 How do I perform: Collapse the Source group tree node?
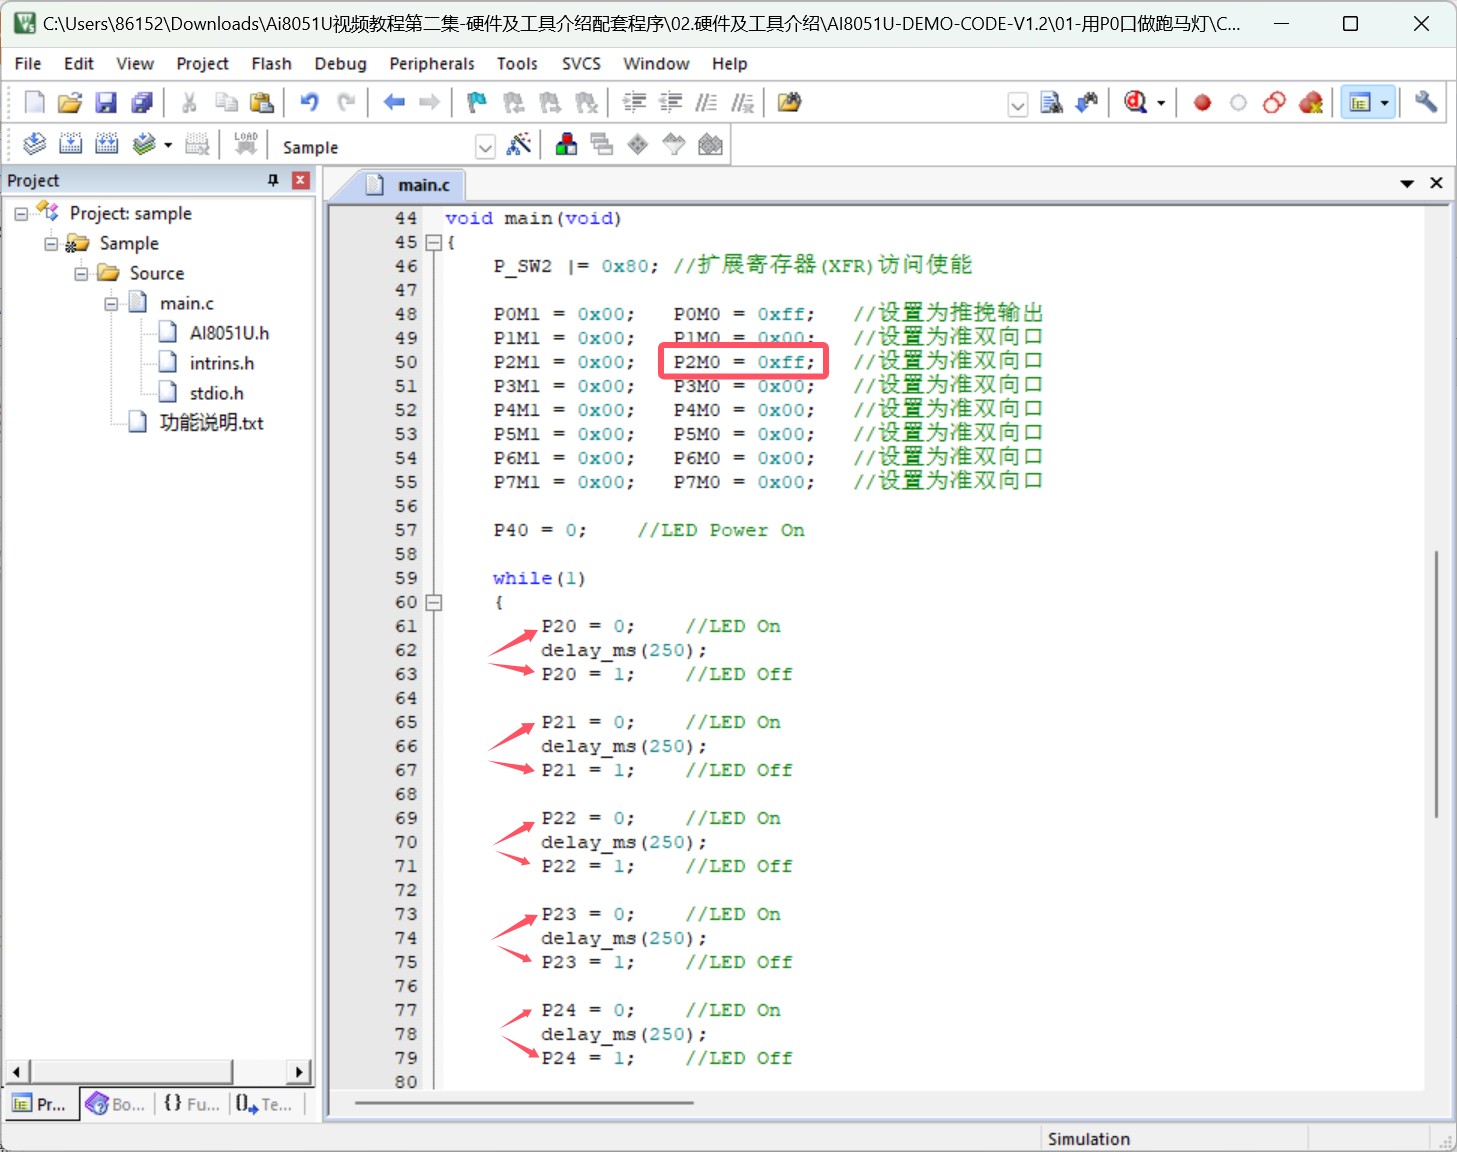(x=81, y=274)
